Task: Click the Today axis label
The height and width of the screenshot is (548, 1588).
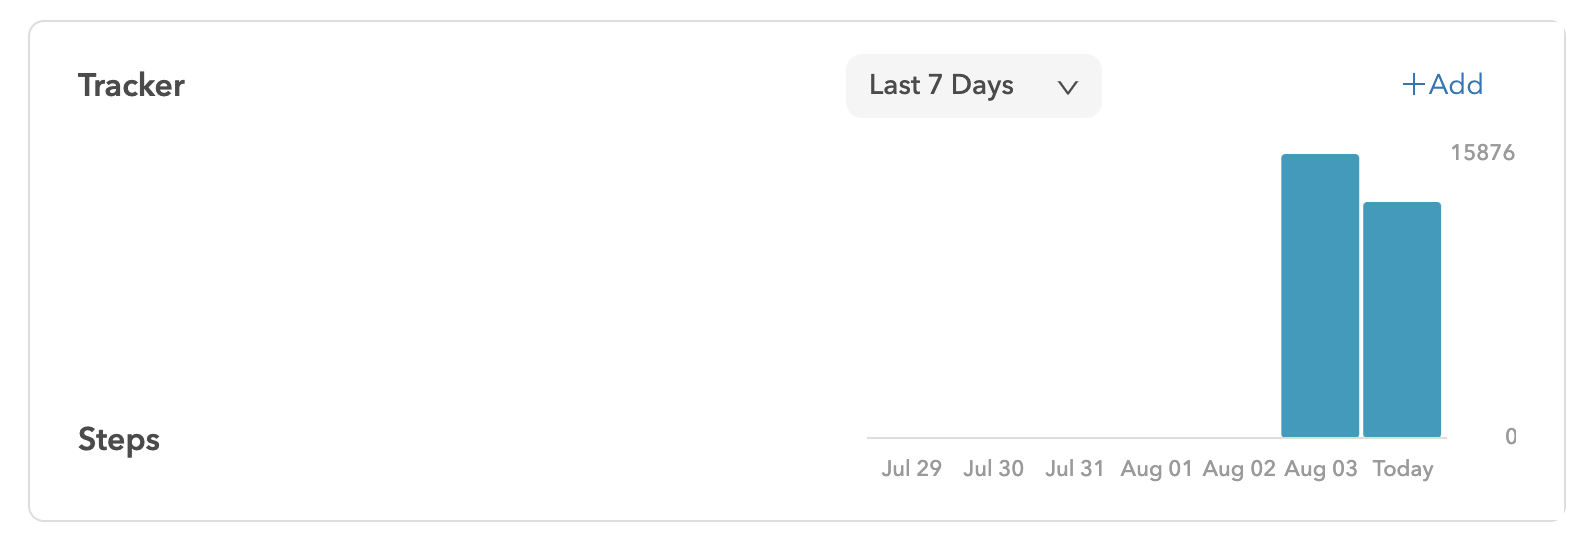Action: pos(1403,468)
